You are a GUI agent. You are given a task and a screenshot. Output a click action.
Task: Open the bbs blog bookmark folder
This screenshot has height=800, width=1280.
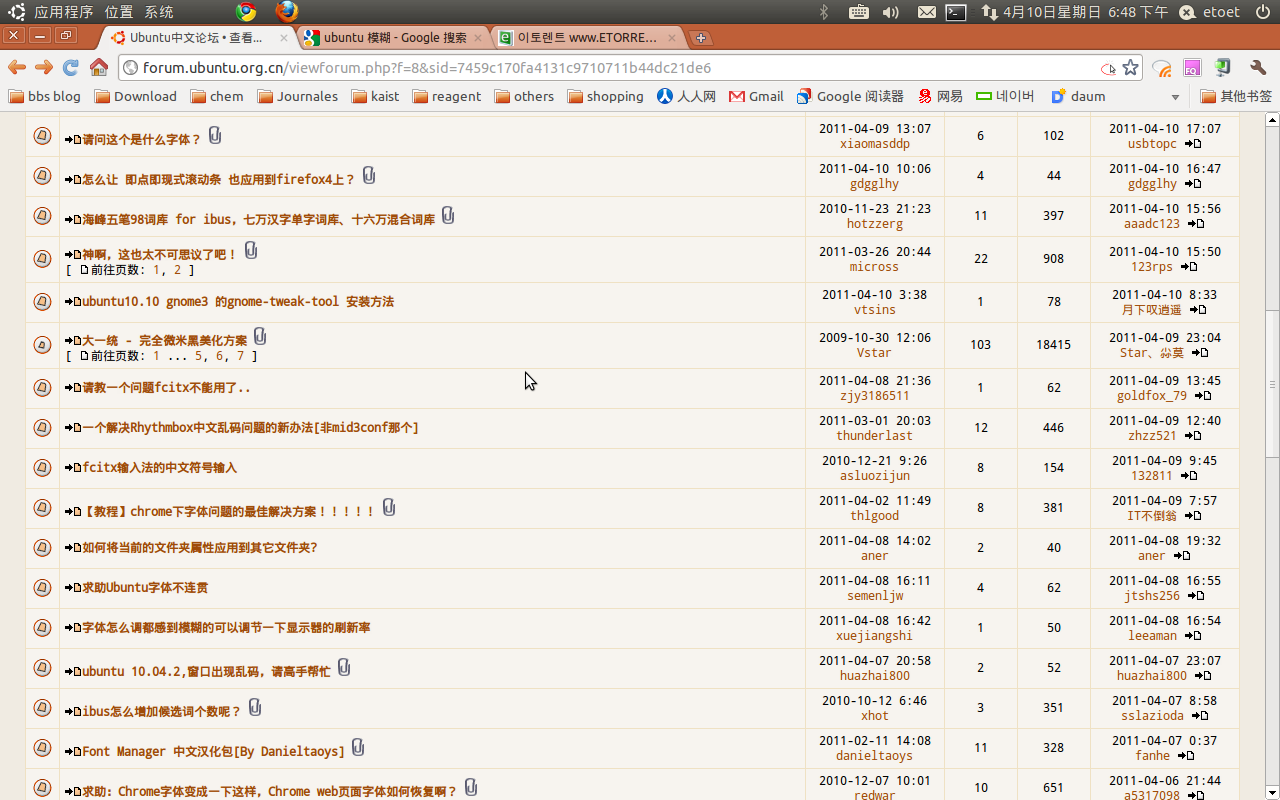coord(44,96)
